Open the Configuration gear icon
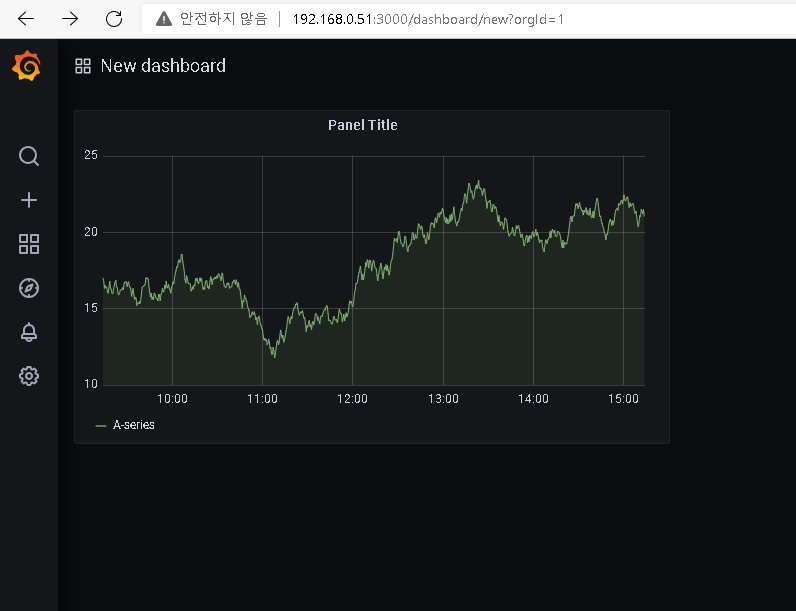The image size is (796, 611). pyautogui.click(x=29, y=376)
